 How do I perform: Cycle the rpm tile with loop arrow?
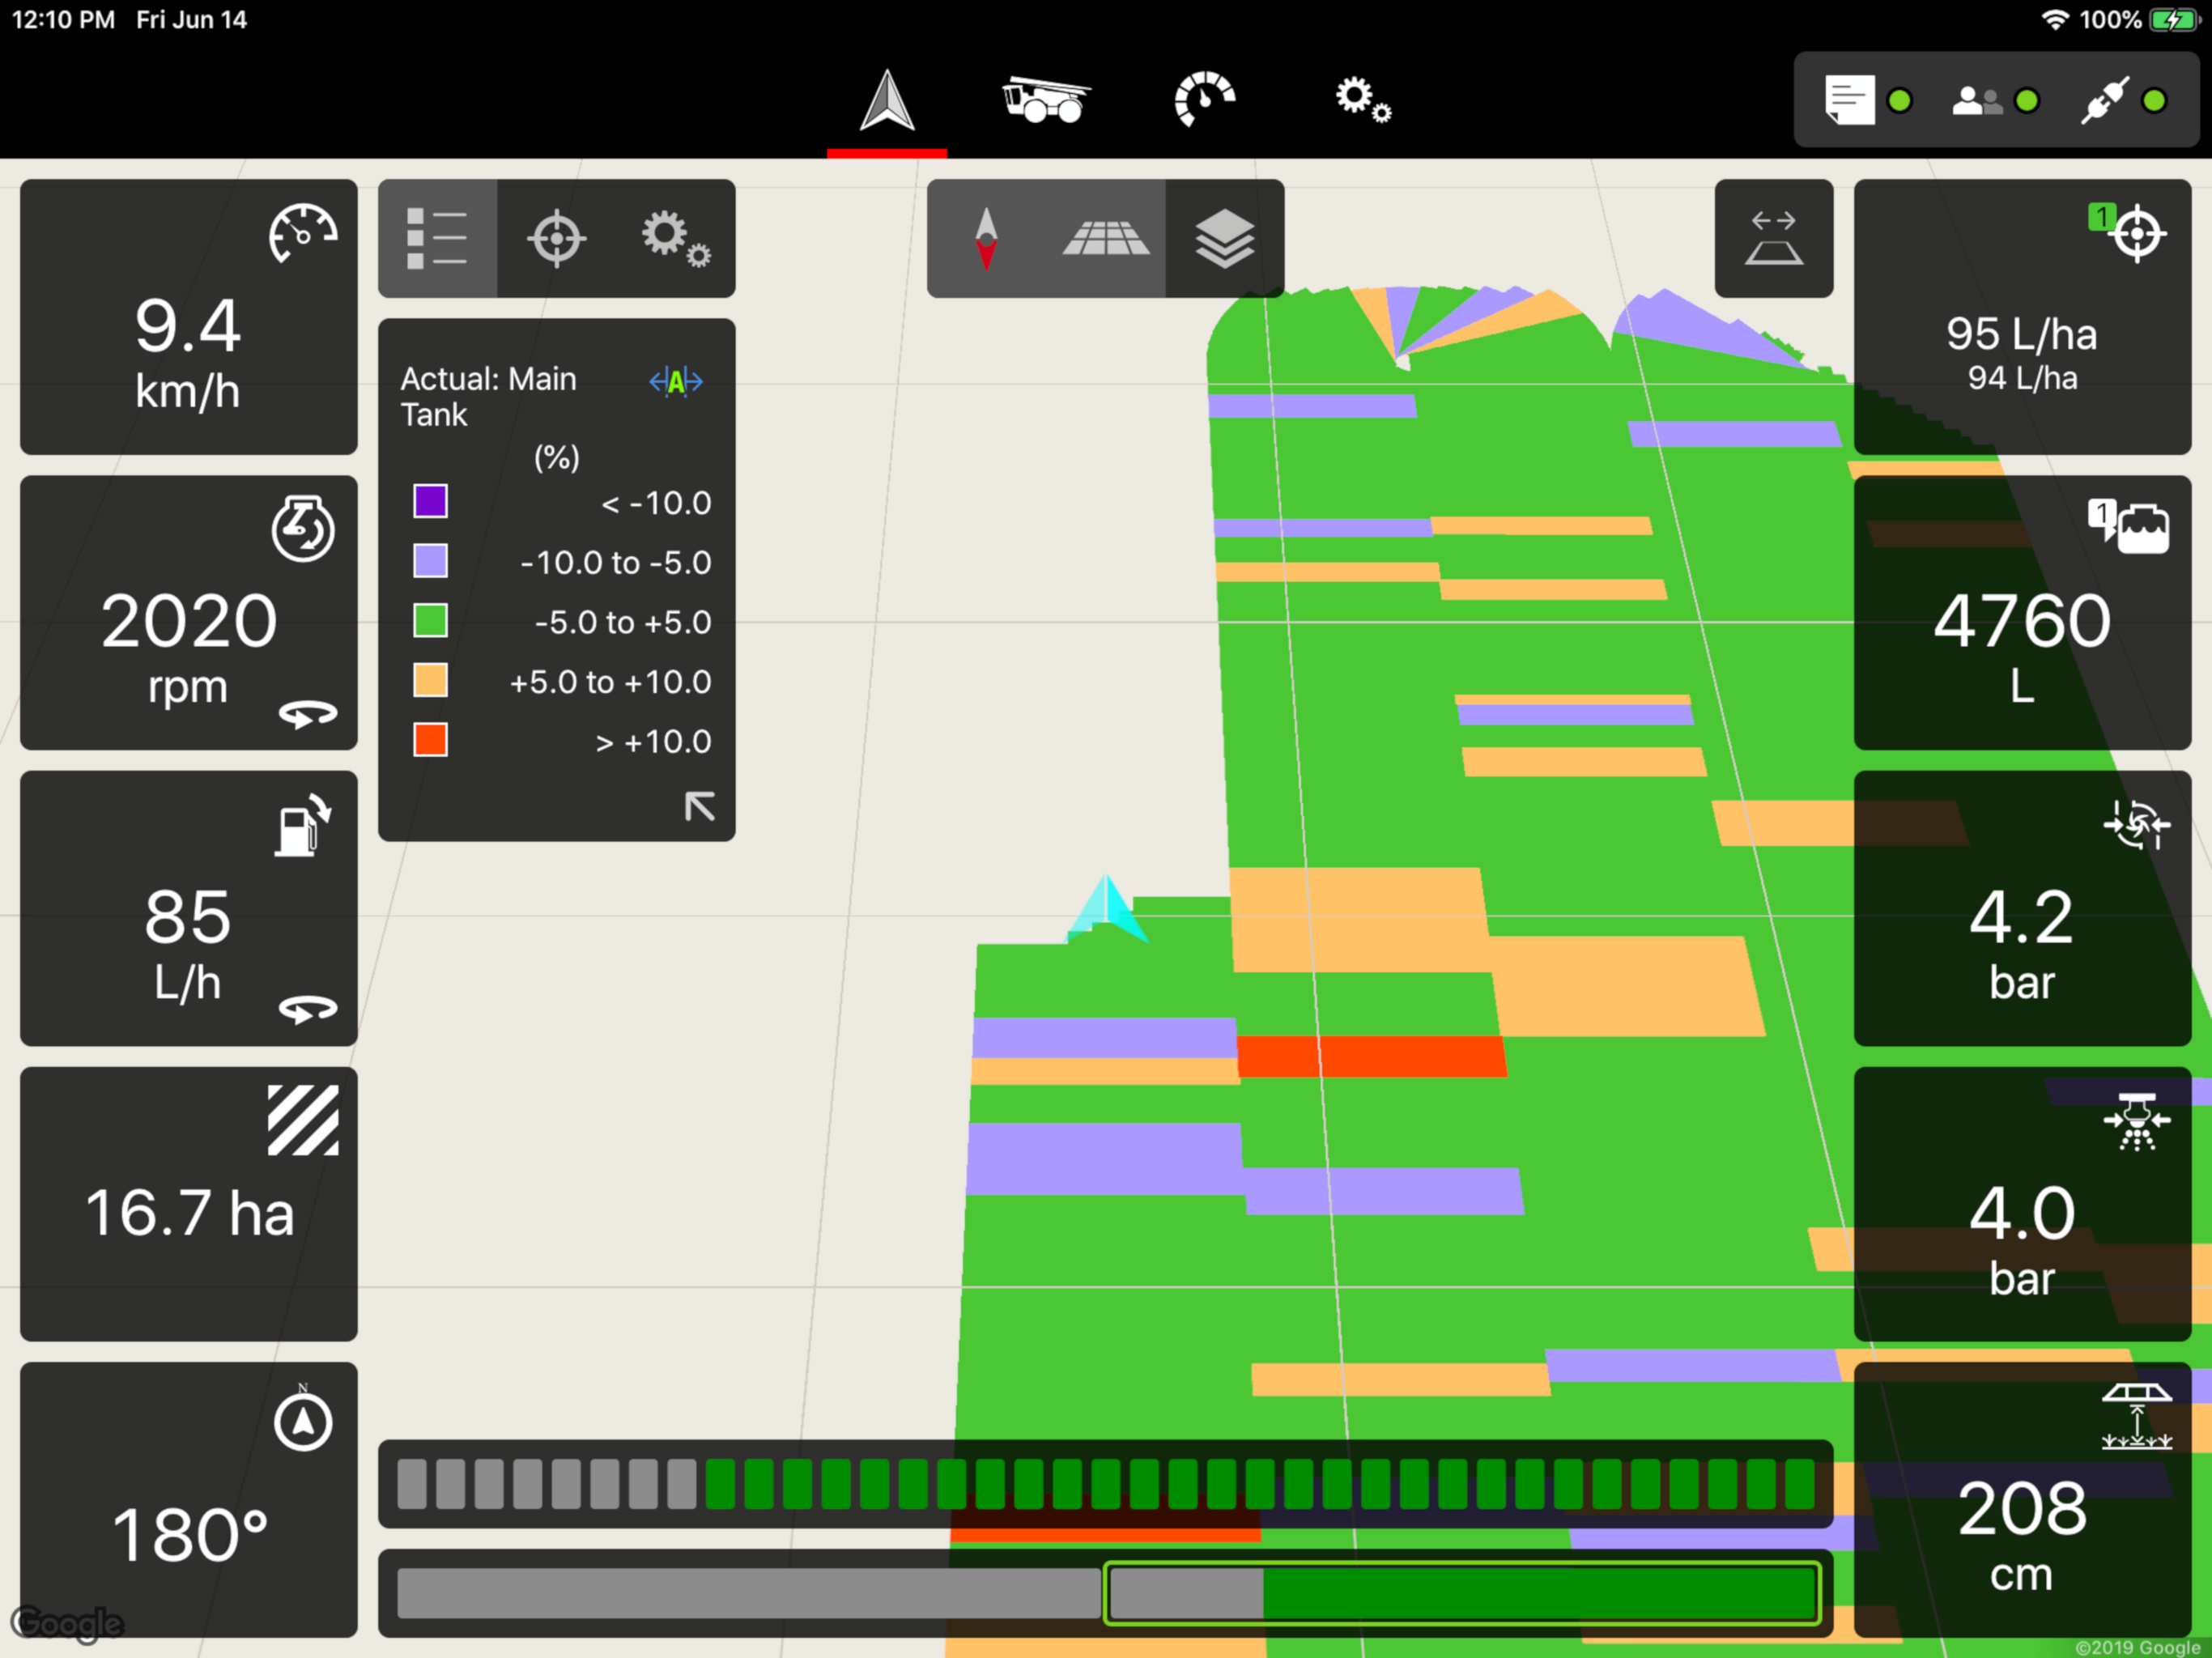(308, 715)
